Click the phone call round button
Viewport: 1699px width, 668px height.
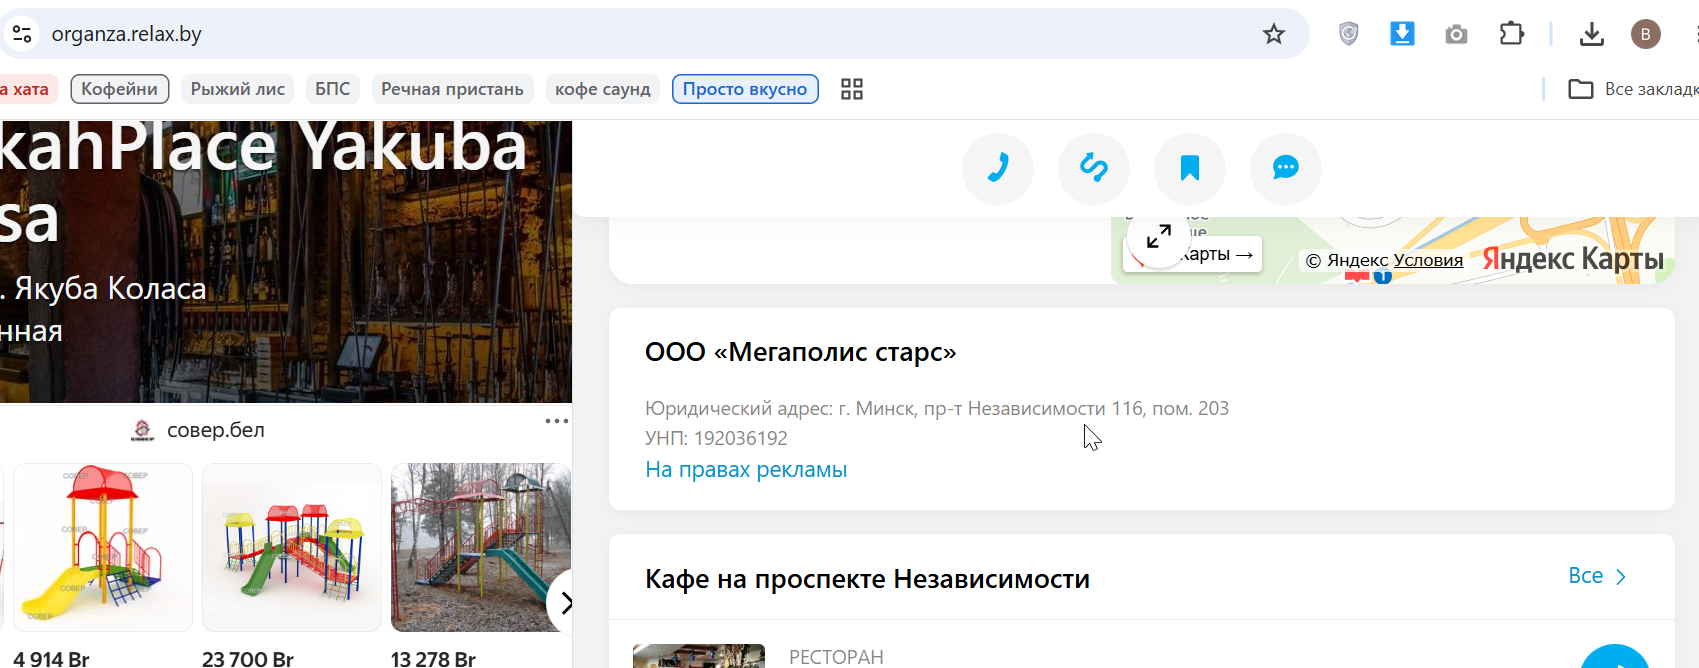click(998, 168)
